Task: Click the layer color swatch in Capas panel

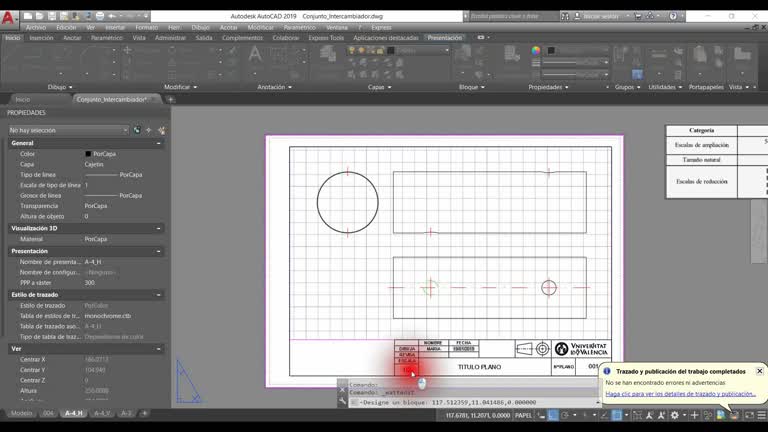Action: [391, 50]
